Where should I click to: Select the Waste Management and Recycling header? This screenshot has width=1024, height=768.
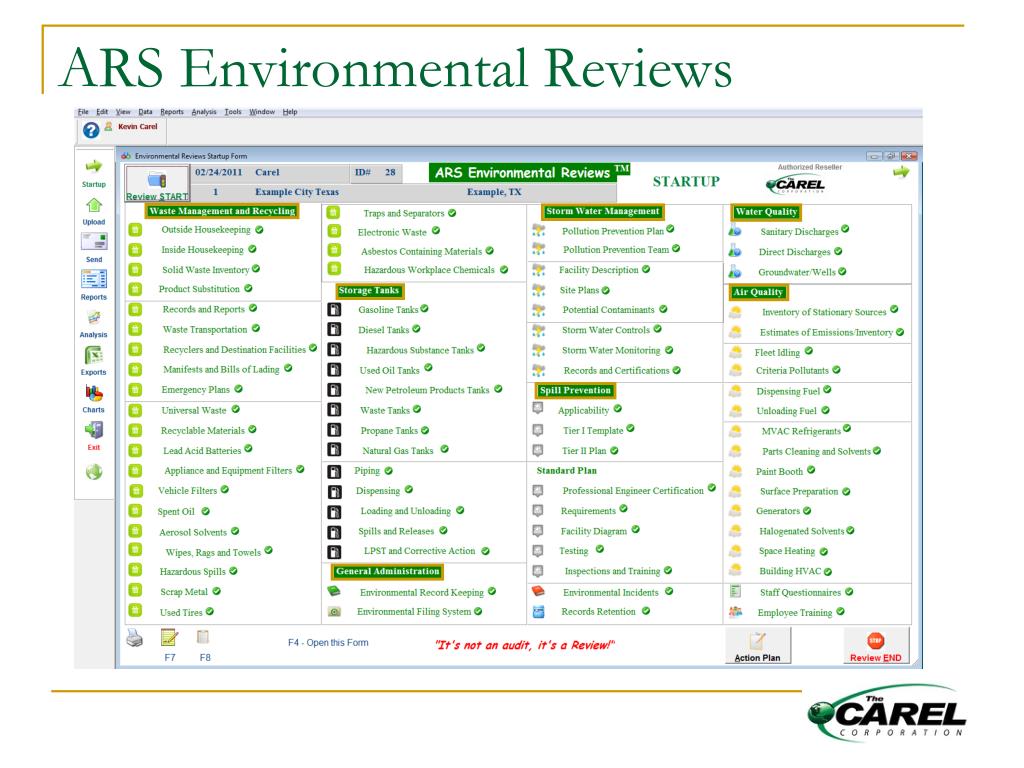pos(222,211)
